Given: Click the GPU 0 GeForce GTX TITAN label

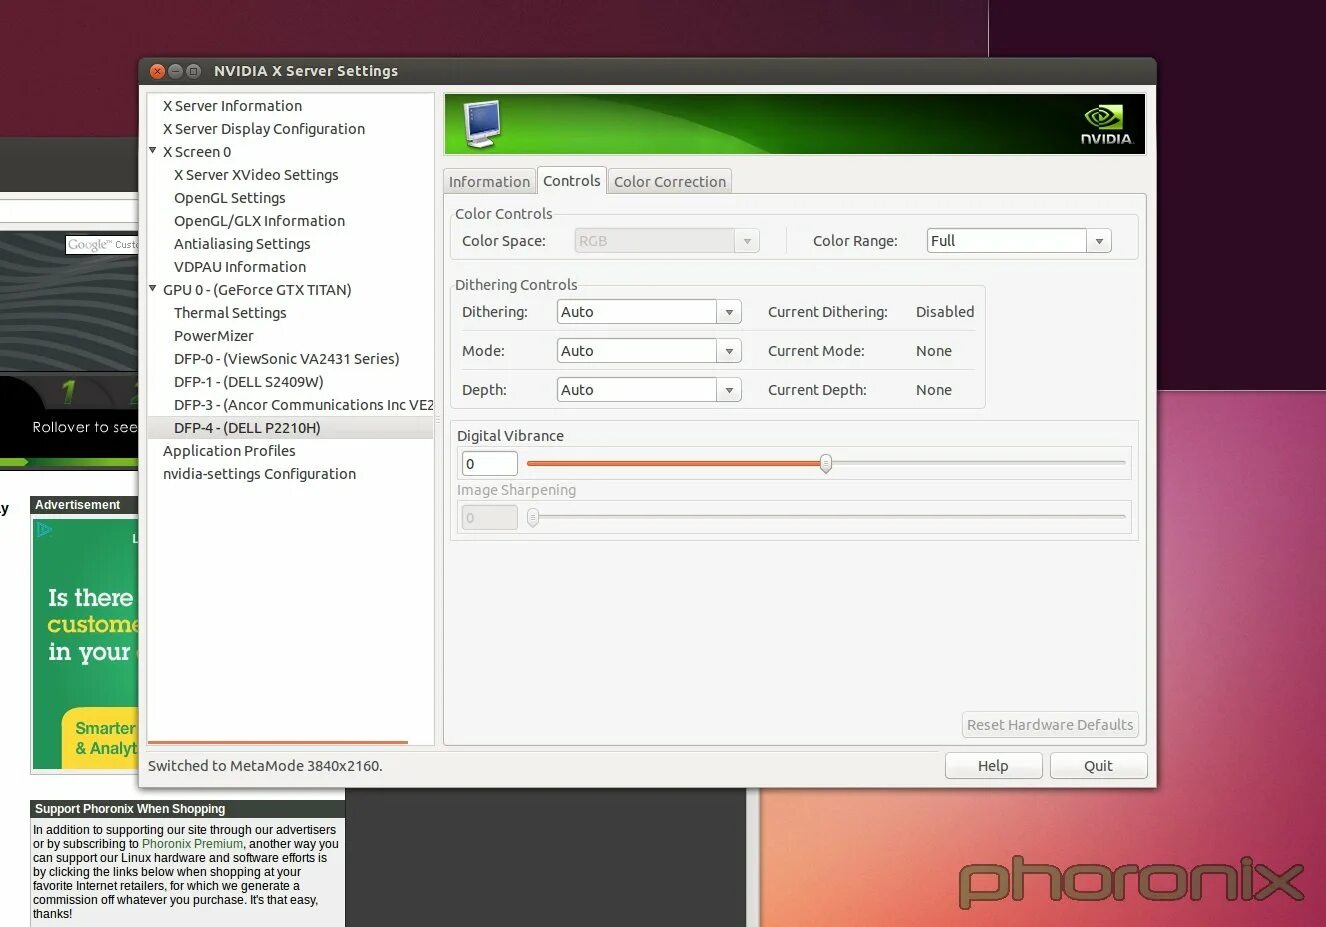Looking at the screenshot, I should (257, 290).
